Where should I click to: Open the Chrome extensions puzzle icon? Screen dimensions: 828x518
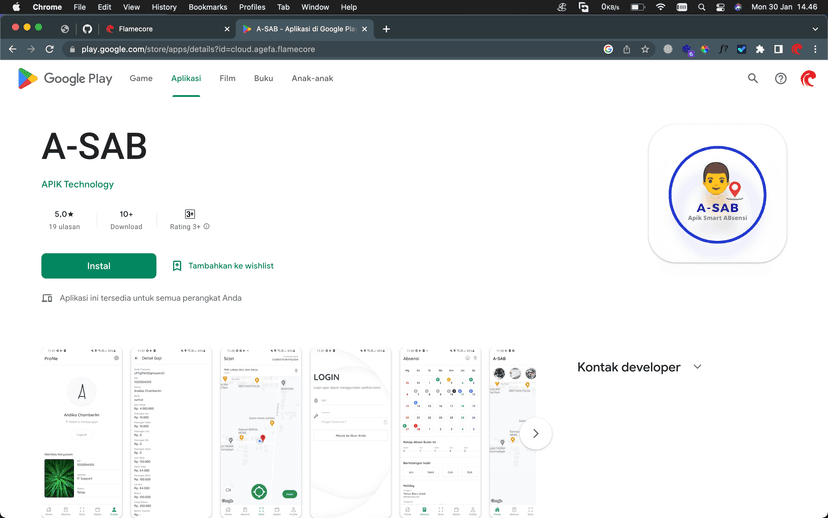pyautogui.click(x=760, y=49)
